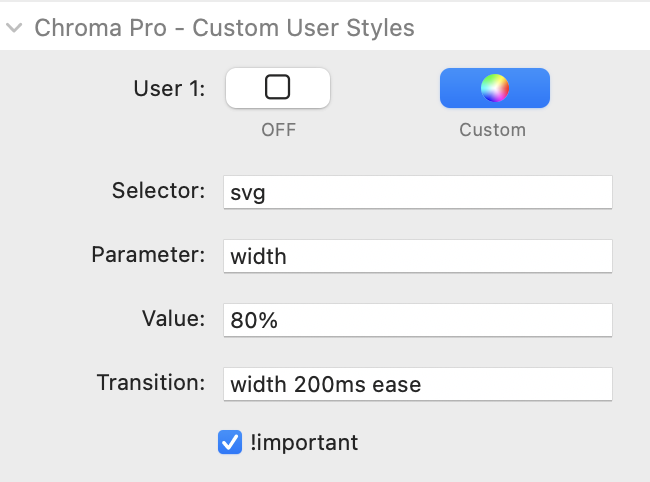Viewport: 650px width, 482px height.
Task: Activate the blue Custom style button
Action: coord(495,88)
